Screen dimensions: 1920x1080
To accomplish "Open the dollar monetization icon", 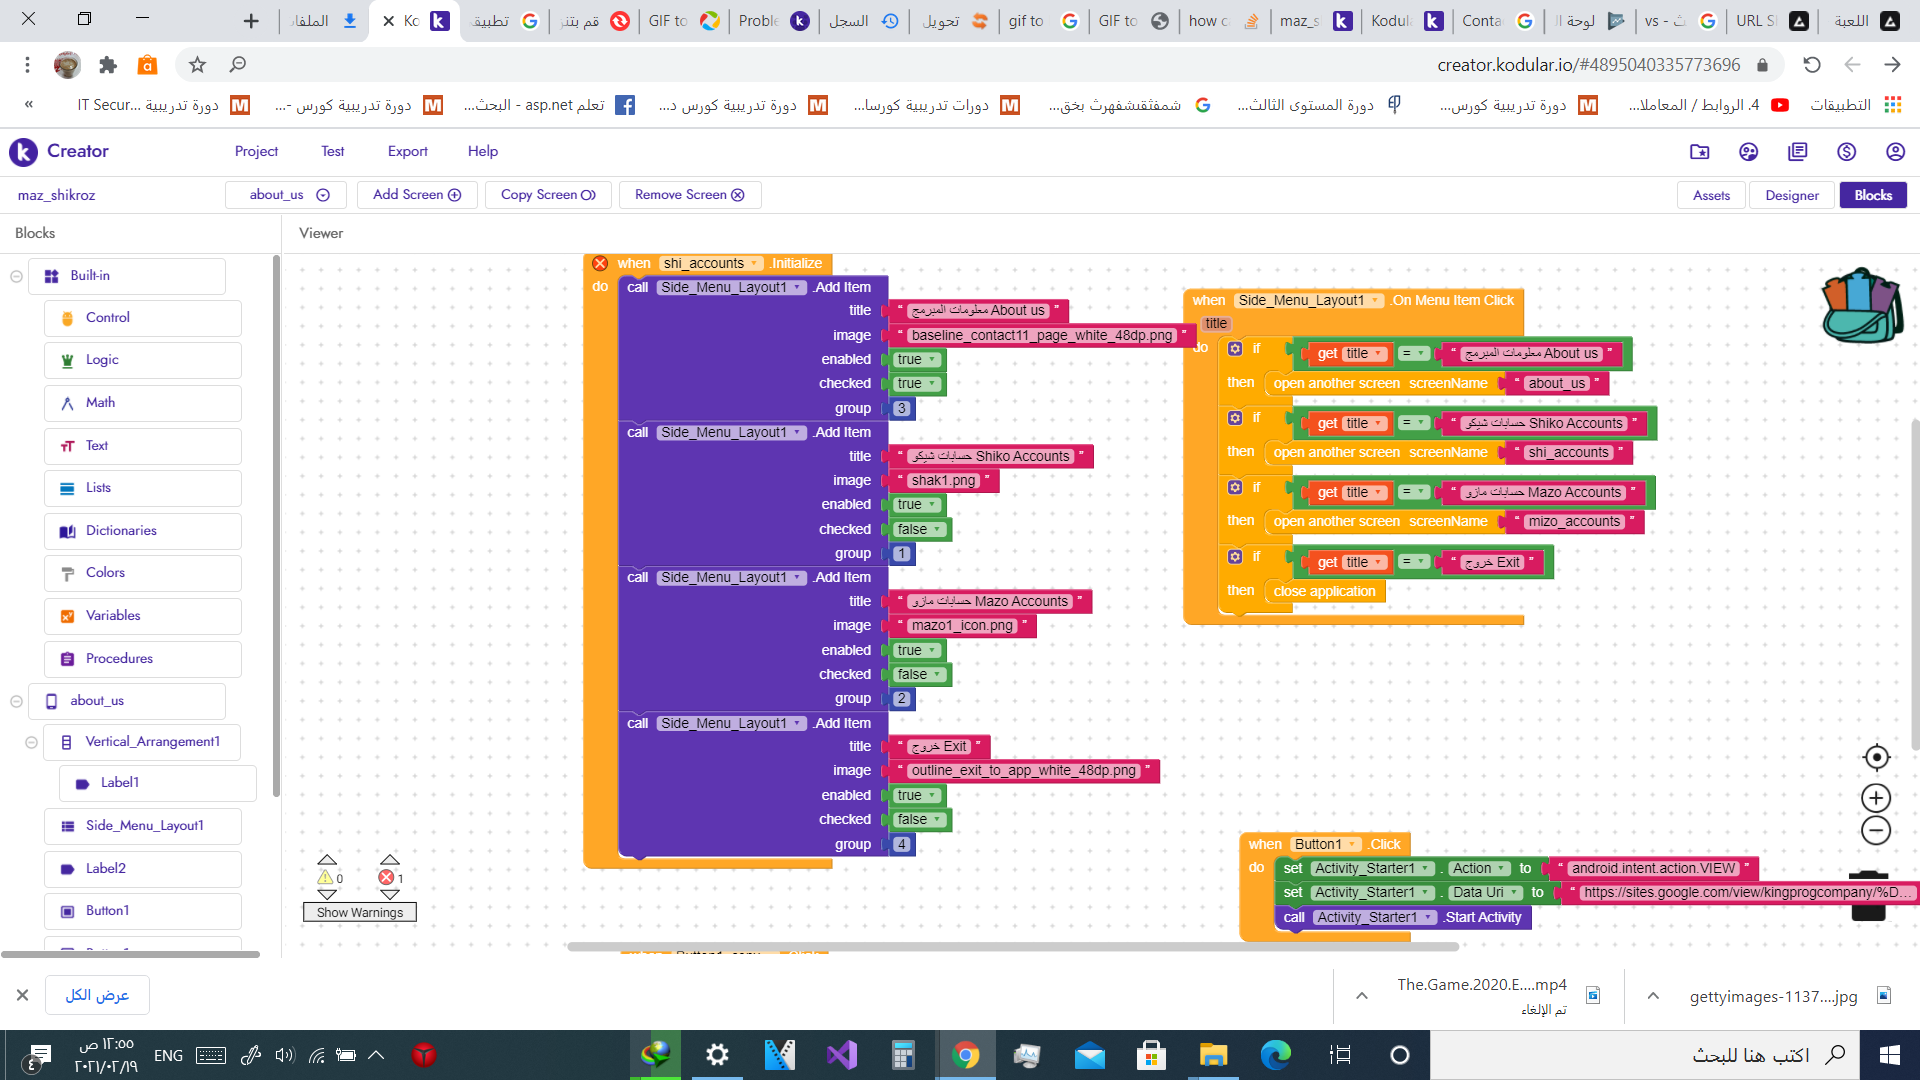I will [x=1846, y=151].
